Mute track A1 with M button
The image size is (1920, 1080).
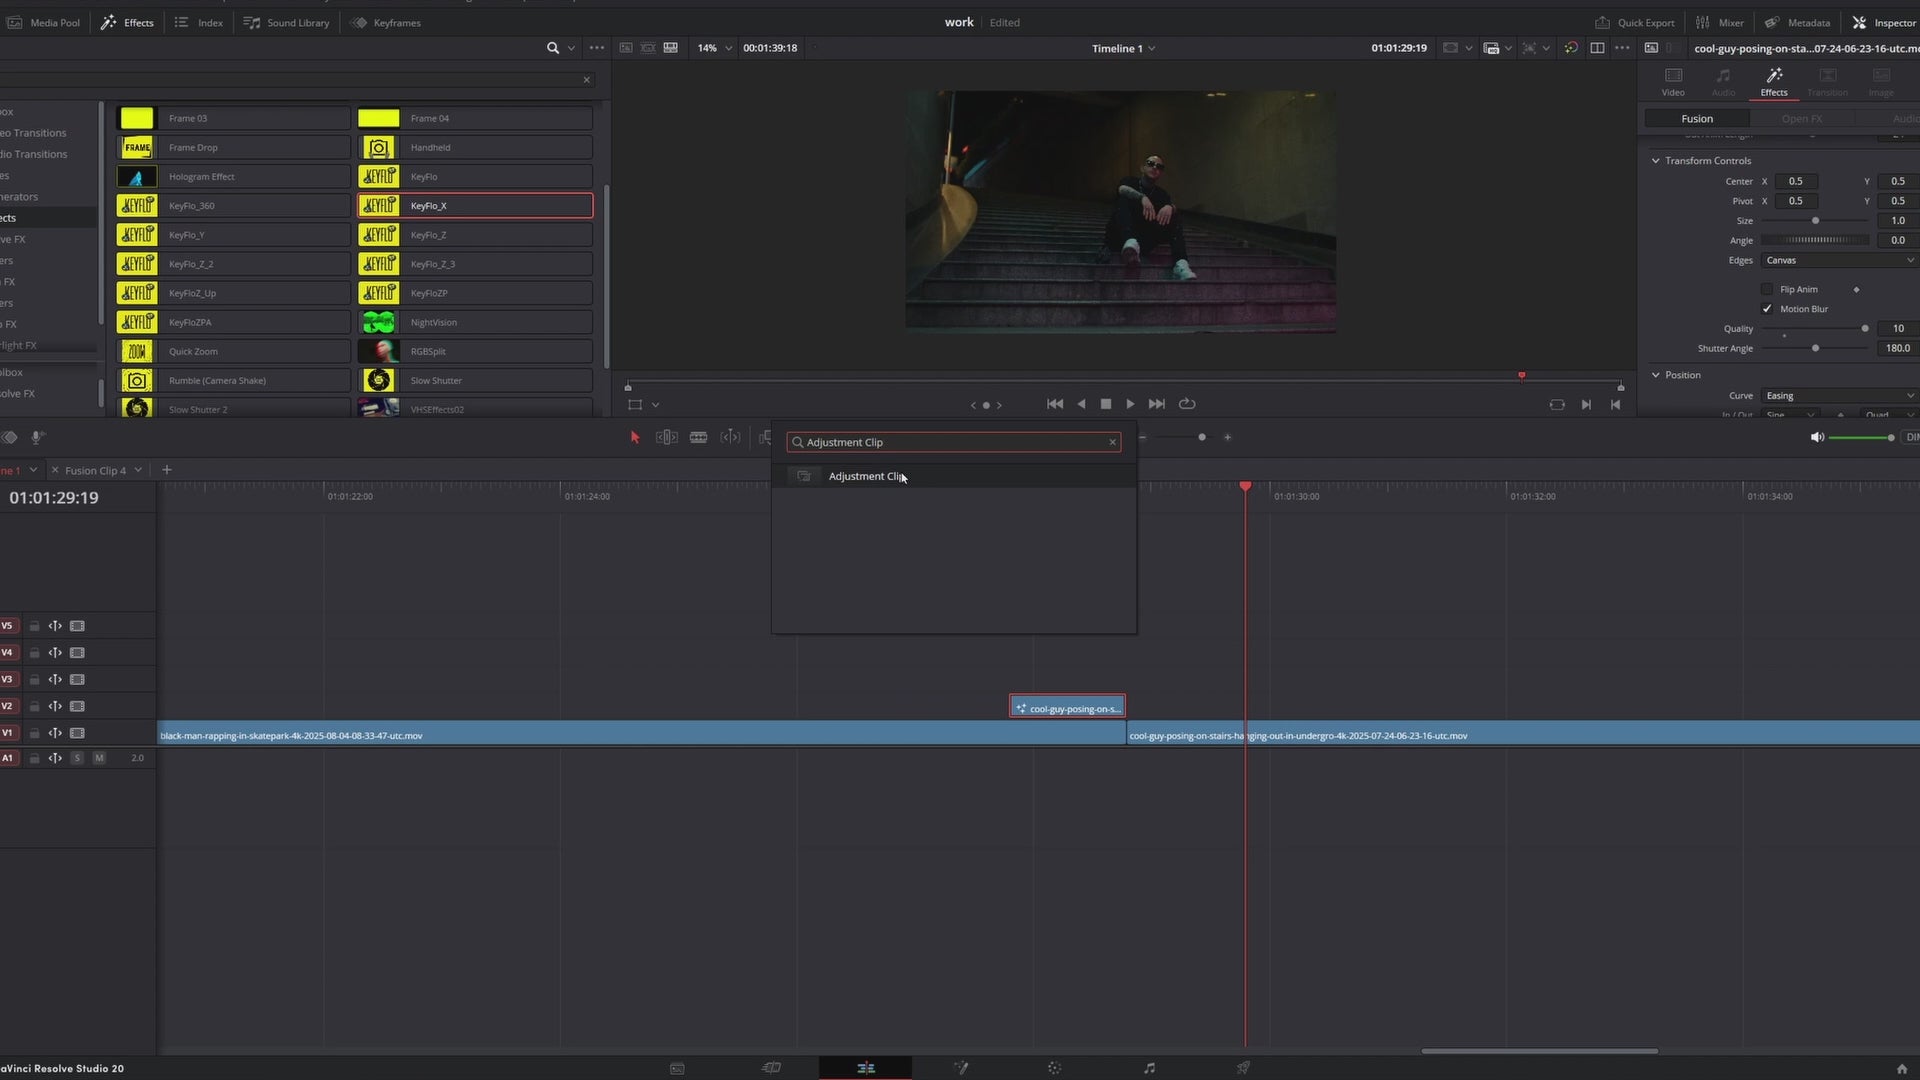tap(99, 758)
